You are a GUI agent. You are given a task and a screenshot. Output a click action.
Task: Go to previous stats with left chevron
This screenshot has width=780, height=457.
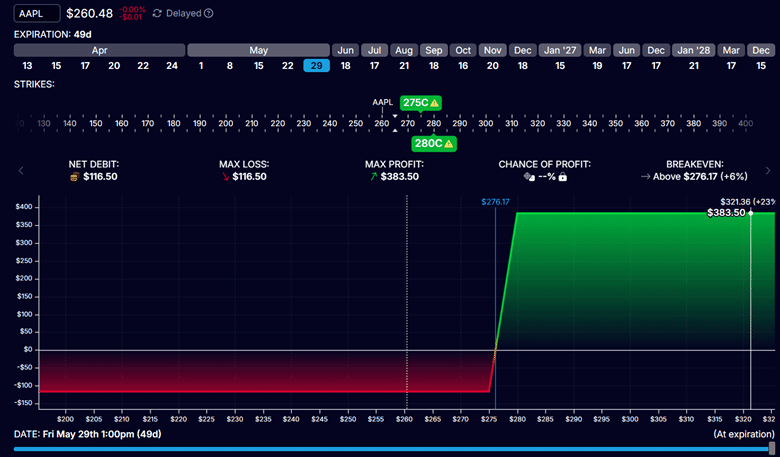click(x=21, y=171)
